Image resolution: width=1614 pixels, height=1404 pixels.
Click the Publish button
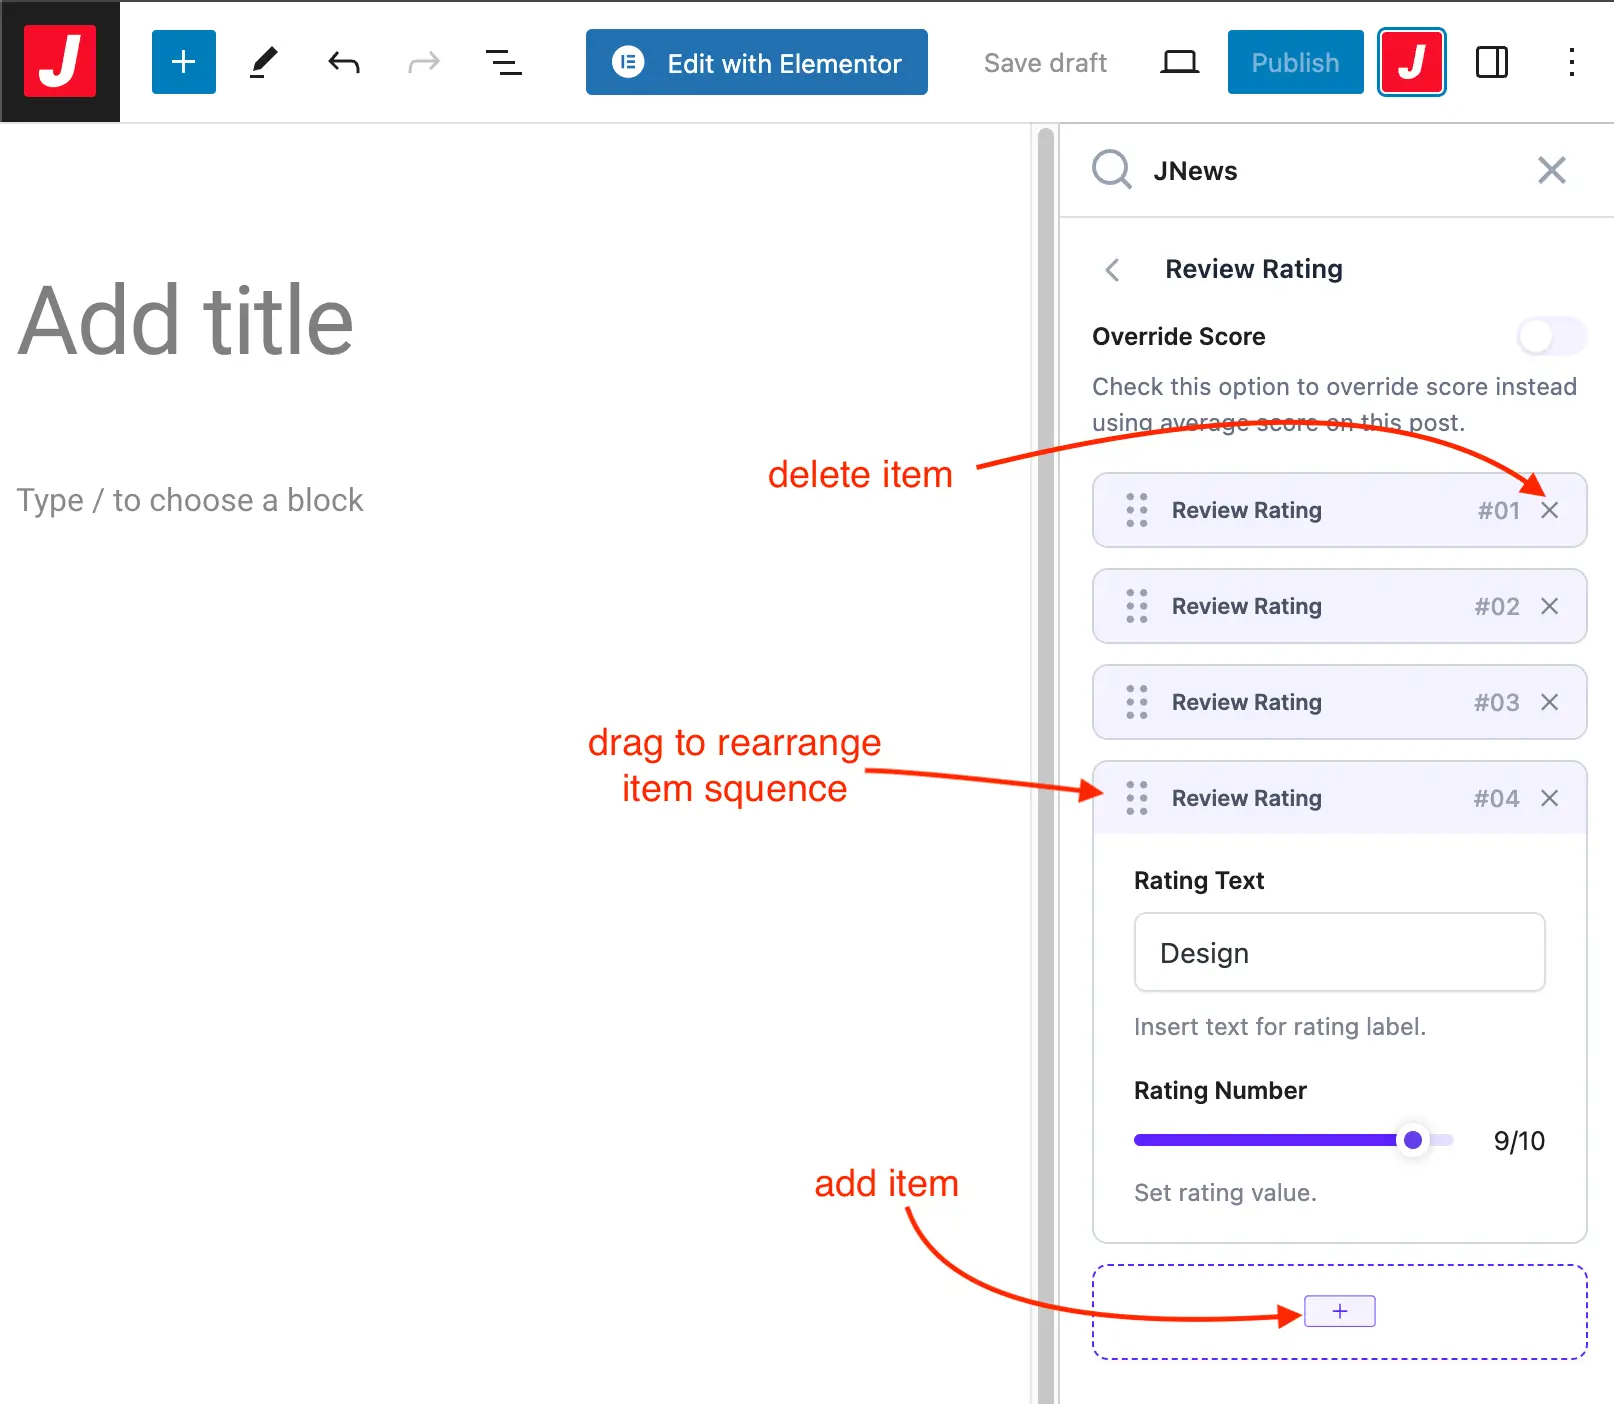[1295, 62]
